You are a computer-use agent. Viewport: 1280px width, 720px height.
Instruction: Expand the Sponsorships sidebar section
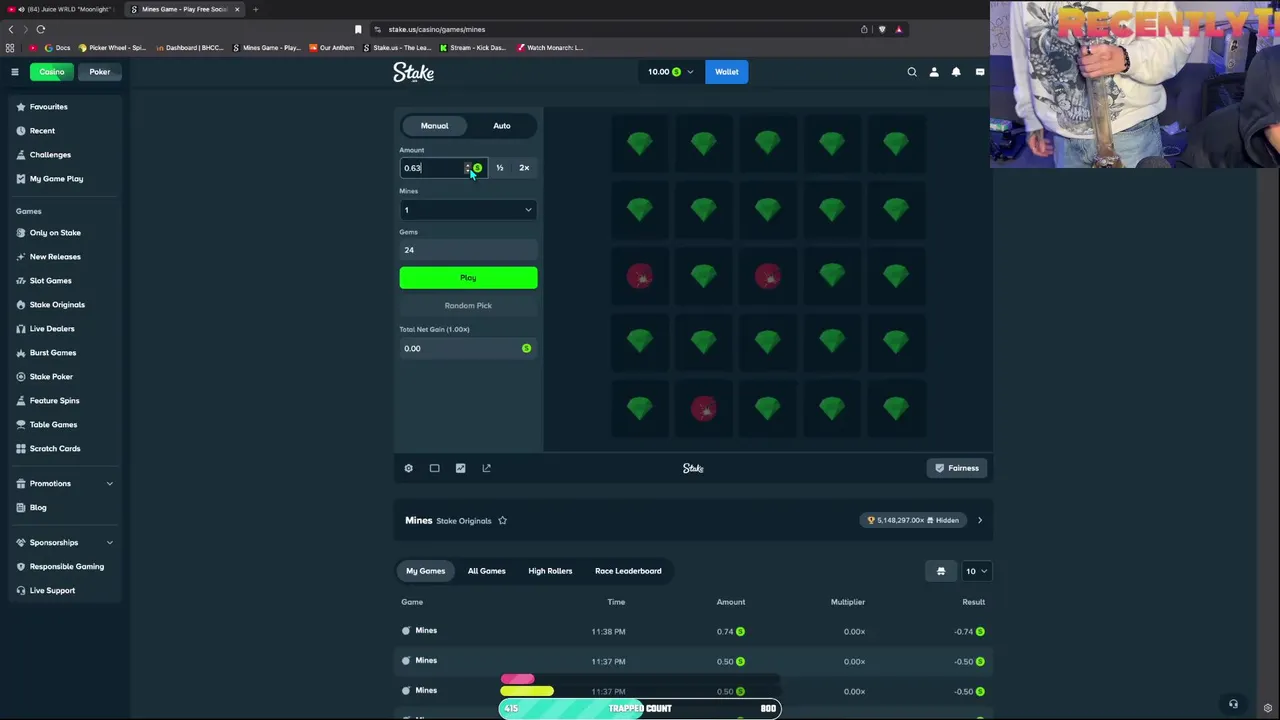tap(65, 543)
